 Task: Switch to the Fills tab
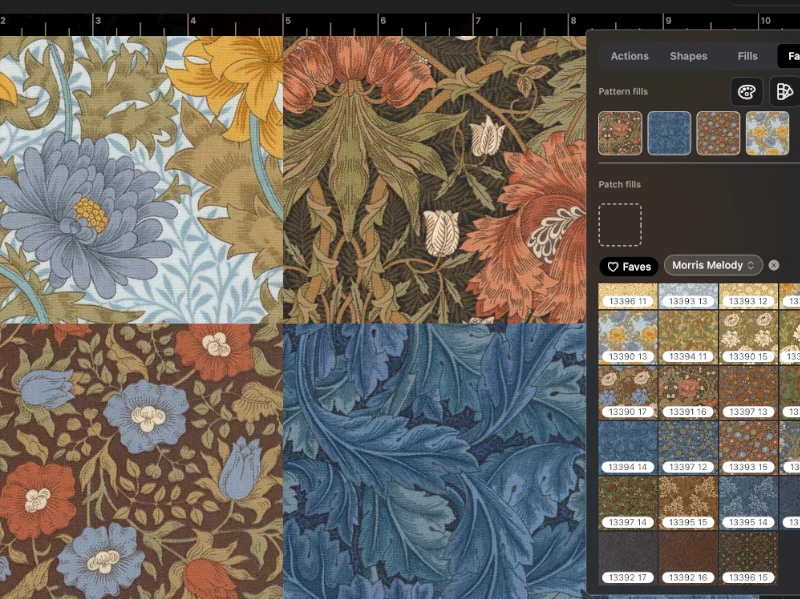click(x=747, y=56)
